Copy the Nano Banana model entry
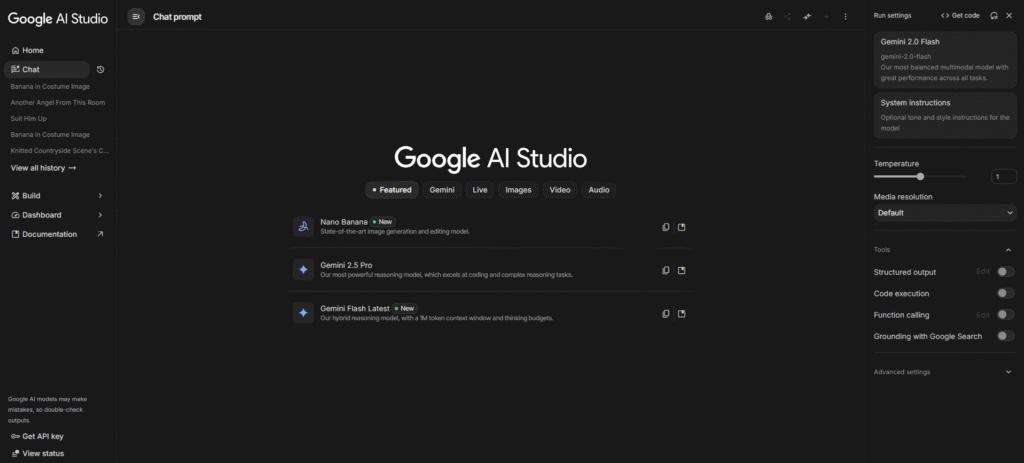The width and height of the screenshot is (1024, 463). click(666, 227)
